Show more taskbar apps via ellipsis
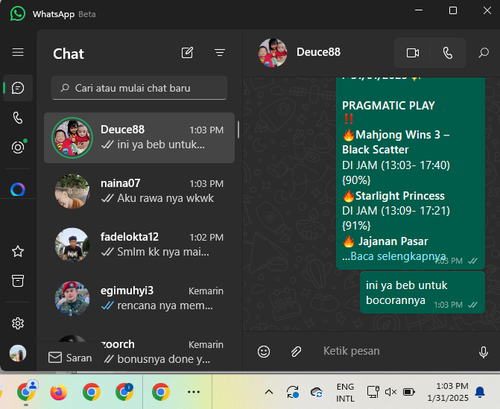The width and height of the screenshot is (500, 409). click(194, 392)
